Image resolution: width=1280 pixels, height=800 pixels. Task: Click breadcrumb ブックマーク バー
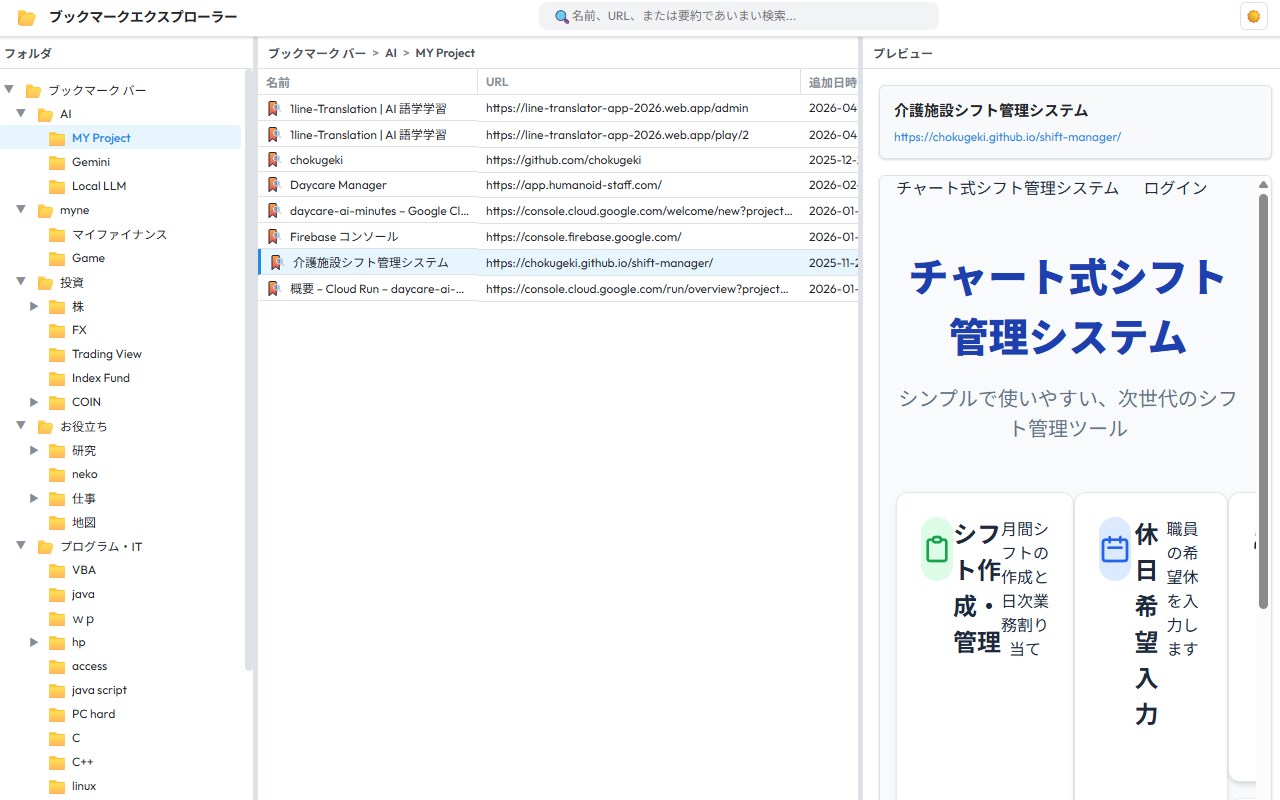(317, 53)
